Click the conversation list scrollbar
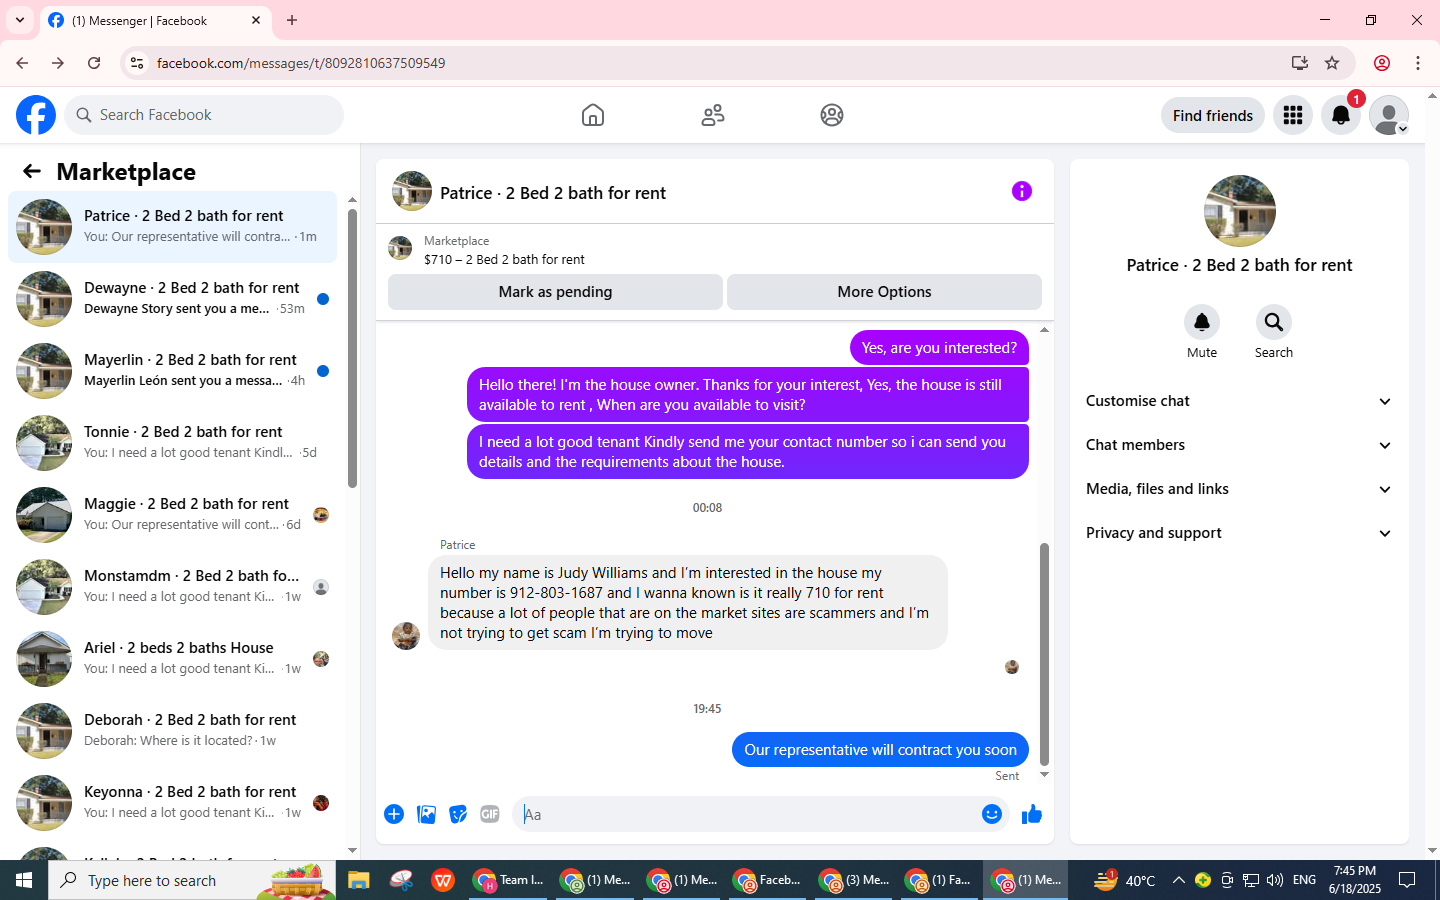The height and width of the screenshot is (900, 1440). point(352,348)
